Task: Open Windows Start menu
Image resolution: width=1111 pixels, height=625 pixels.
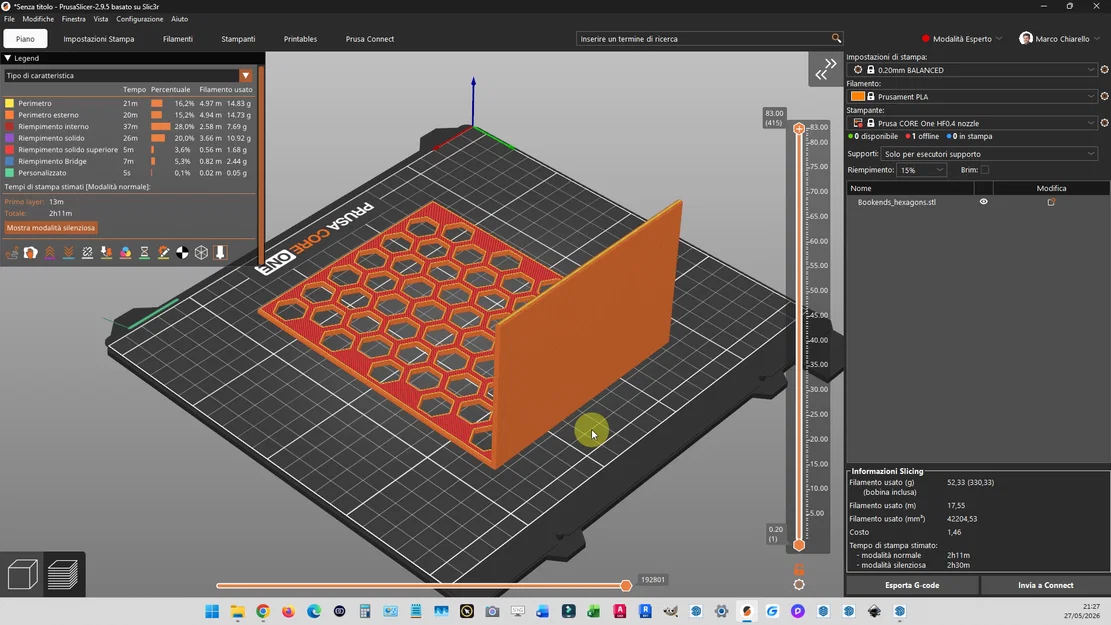Action: click(212, 611)
